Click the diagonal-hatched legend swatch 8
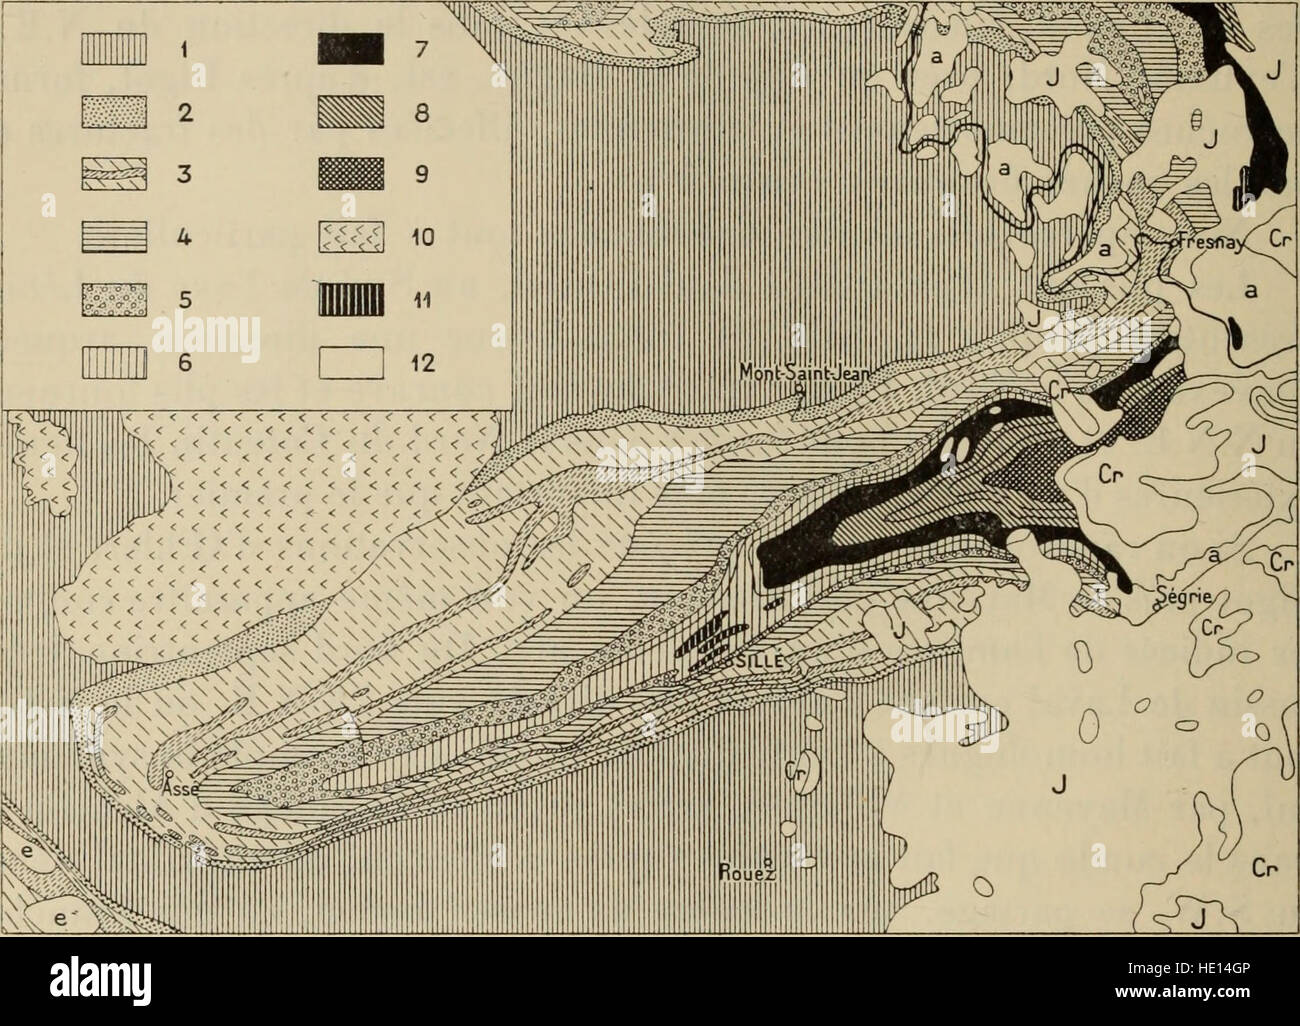 352,112
